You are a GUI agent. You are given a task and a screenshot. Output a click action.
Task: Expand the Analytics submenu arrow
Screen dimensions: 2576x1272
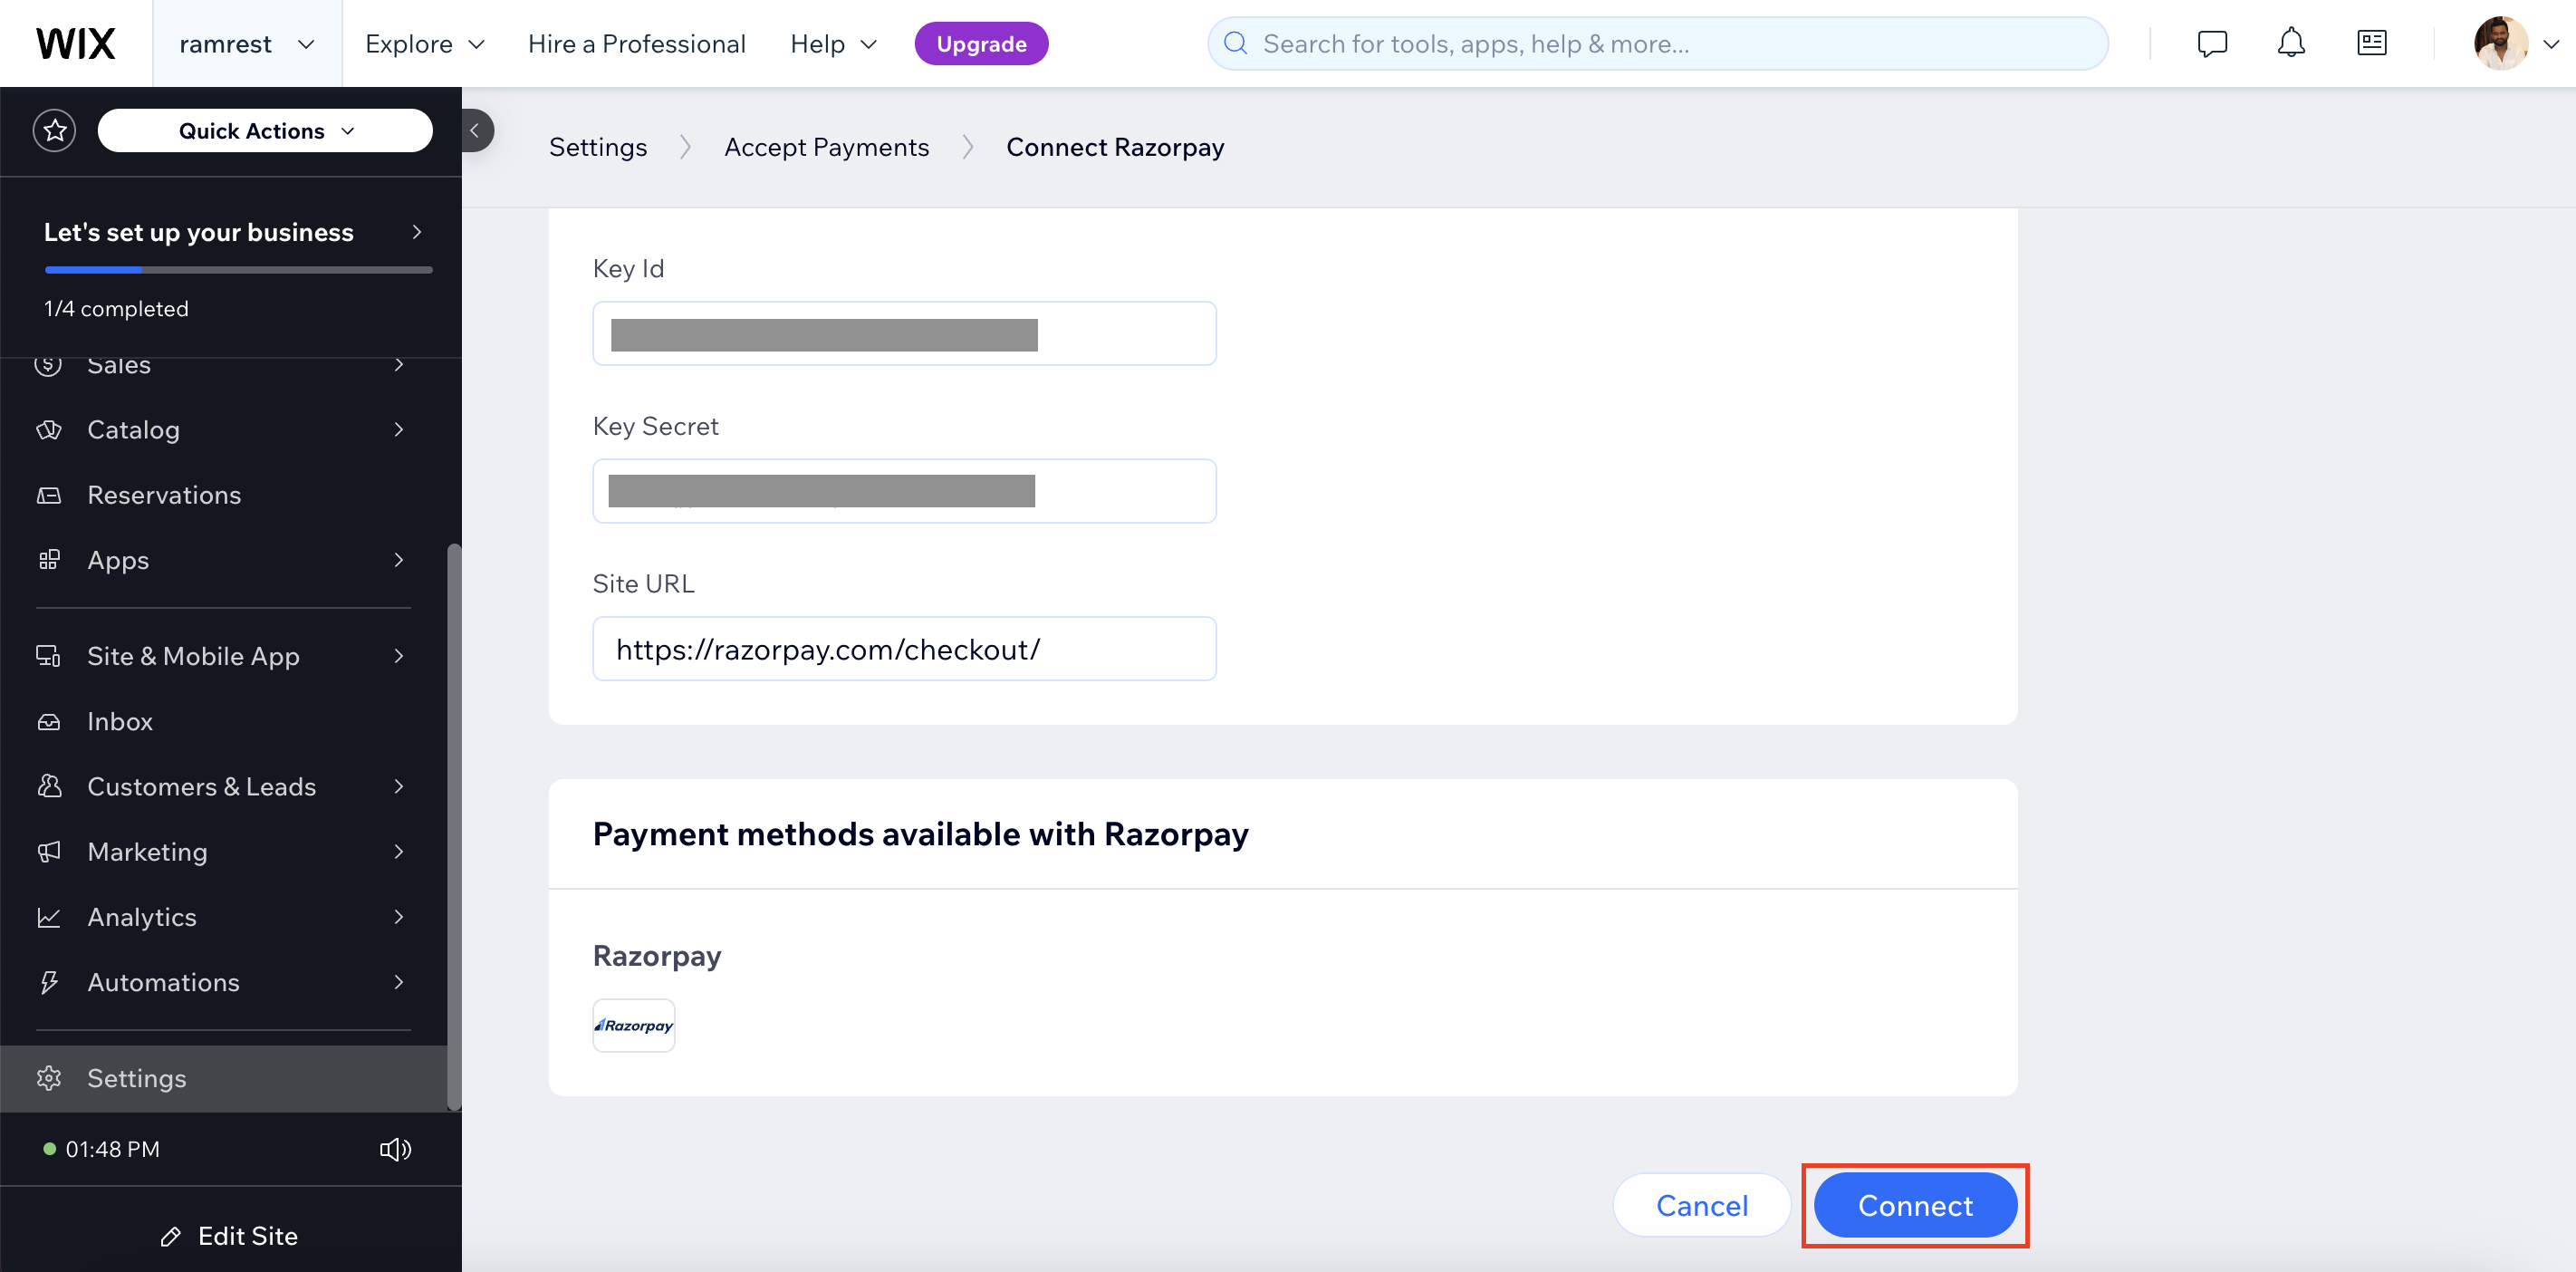[399, 917]
